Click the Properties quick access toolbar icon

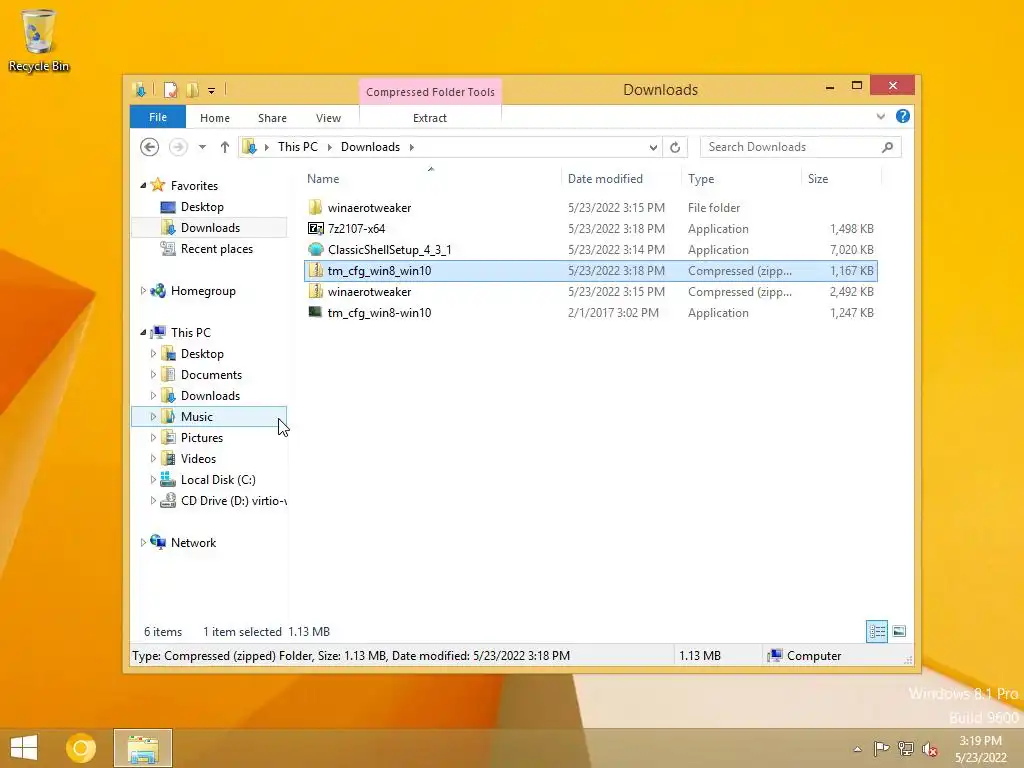170,90
